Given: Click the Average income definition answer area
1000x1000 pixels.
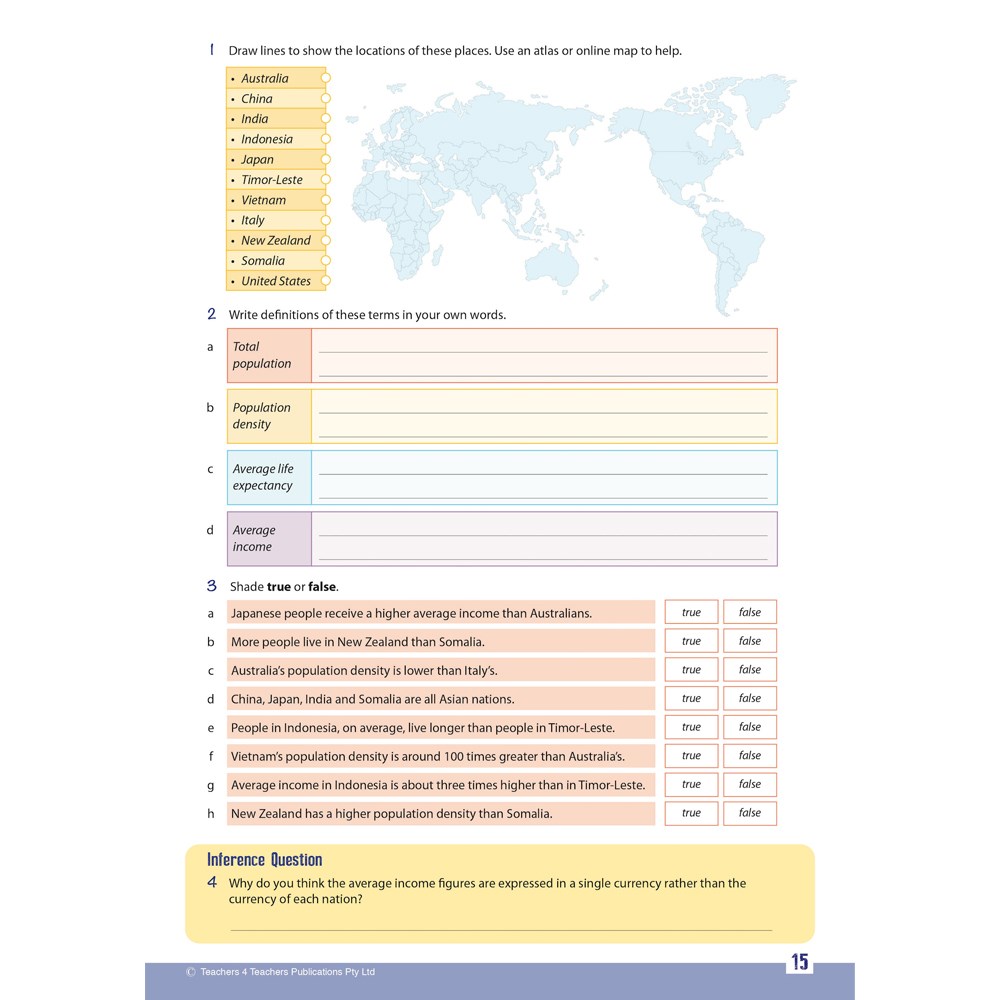Looking at the screenshot, I should 544,539.
